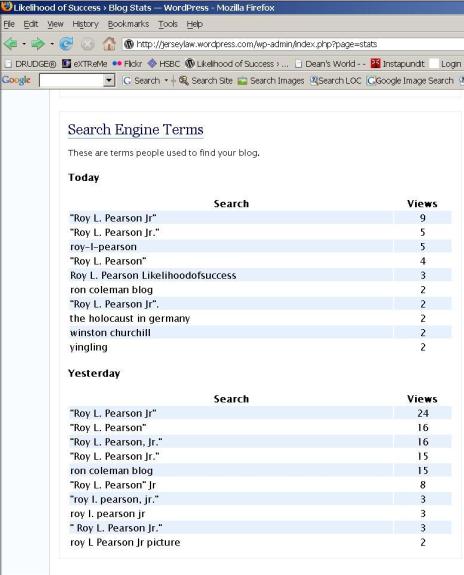This screenshot has height=575, width=464.
Task: Select Roy L. Pearson Likelihoodofsuccess search term
Action: (153, 275)
